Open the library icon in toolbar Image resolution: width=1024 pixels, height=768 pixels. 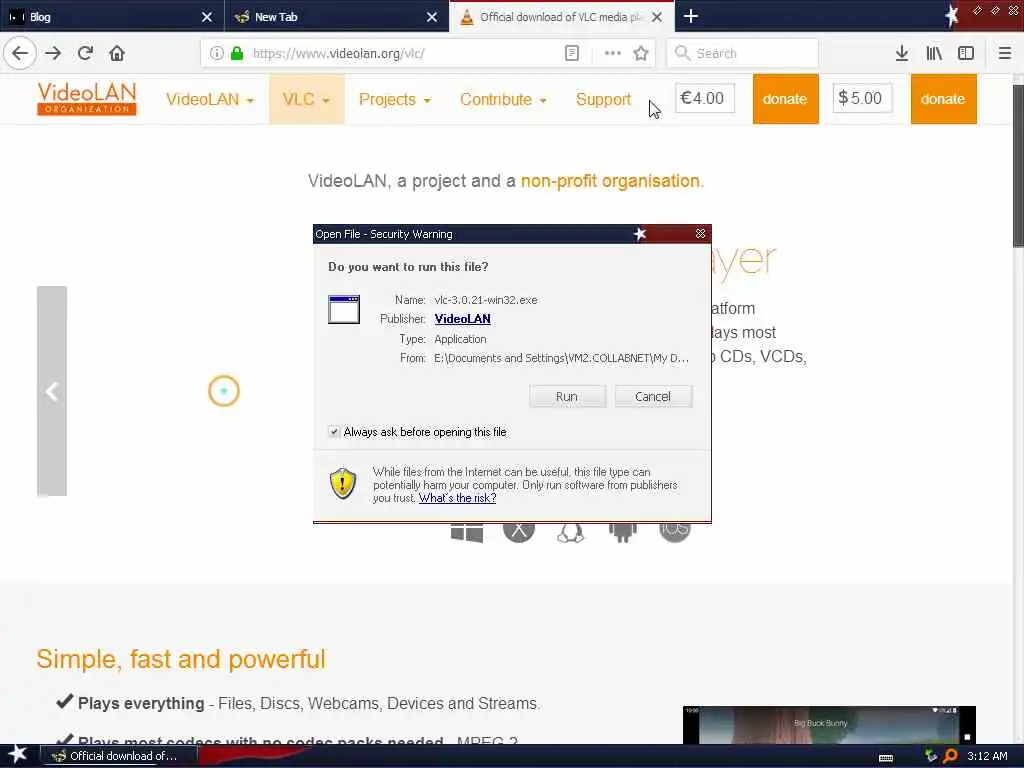(934, 53)
